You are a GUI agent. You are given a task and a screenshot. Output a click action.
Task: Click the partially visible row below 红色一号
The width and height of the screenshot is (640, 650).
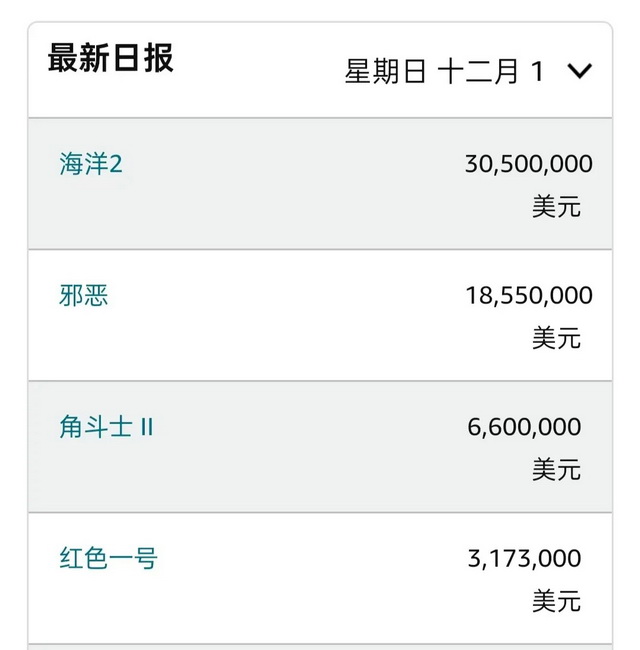pyautogui.click(x=320, y=647)
